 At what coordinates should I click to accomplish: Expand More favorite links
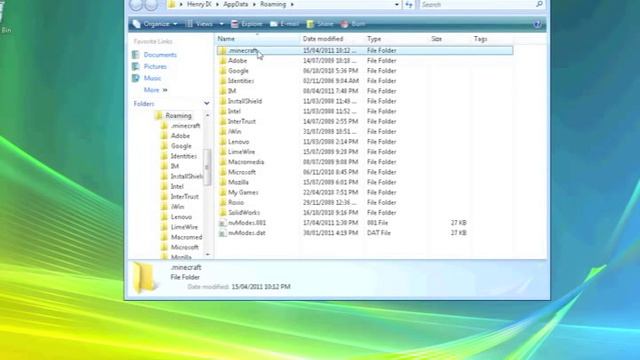pyautogui.click(x=156, y=90)
